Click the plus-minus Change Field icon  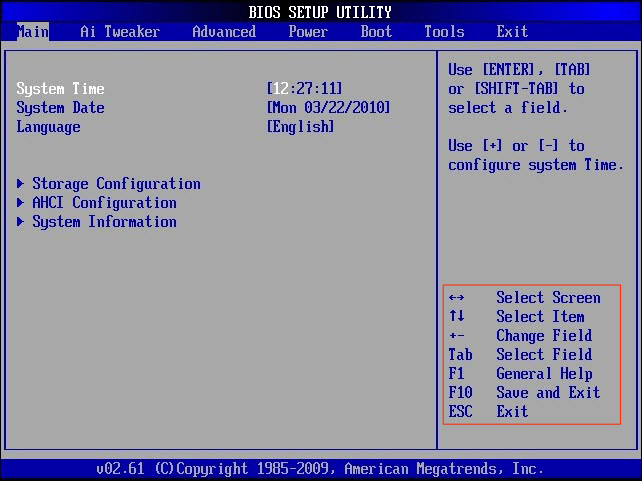[457, 336]
